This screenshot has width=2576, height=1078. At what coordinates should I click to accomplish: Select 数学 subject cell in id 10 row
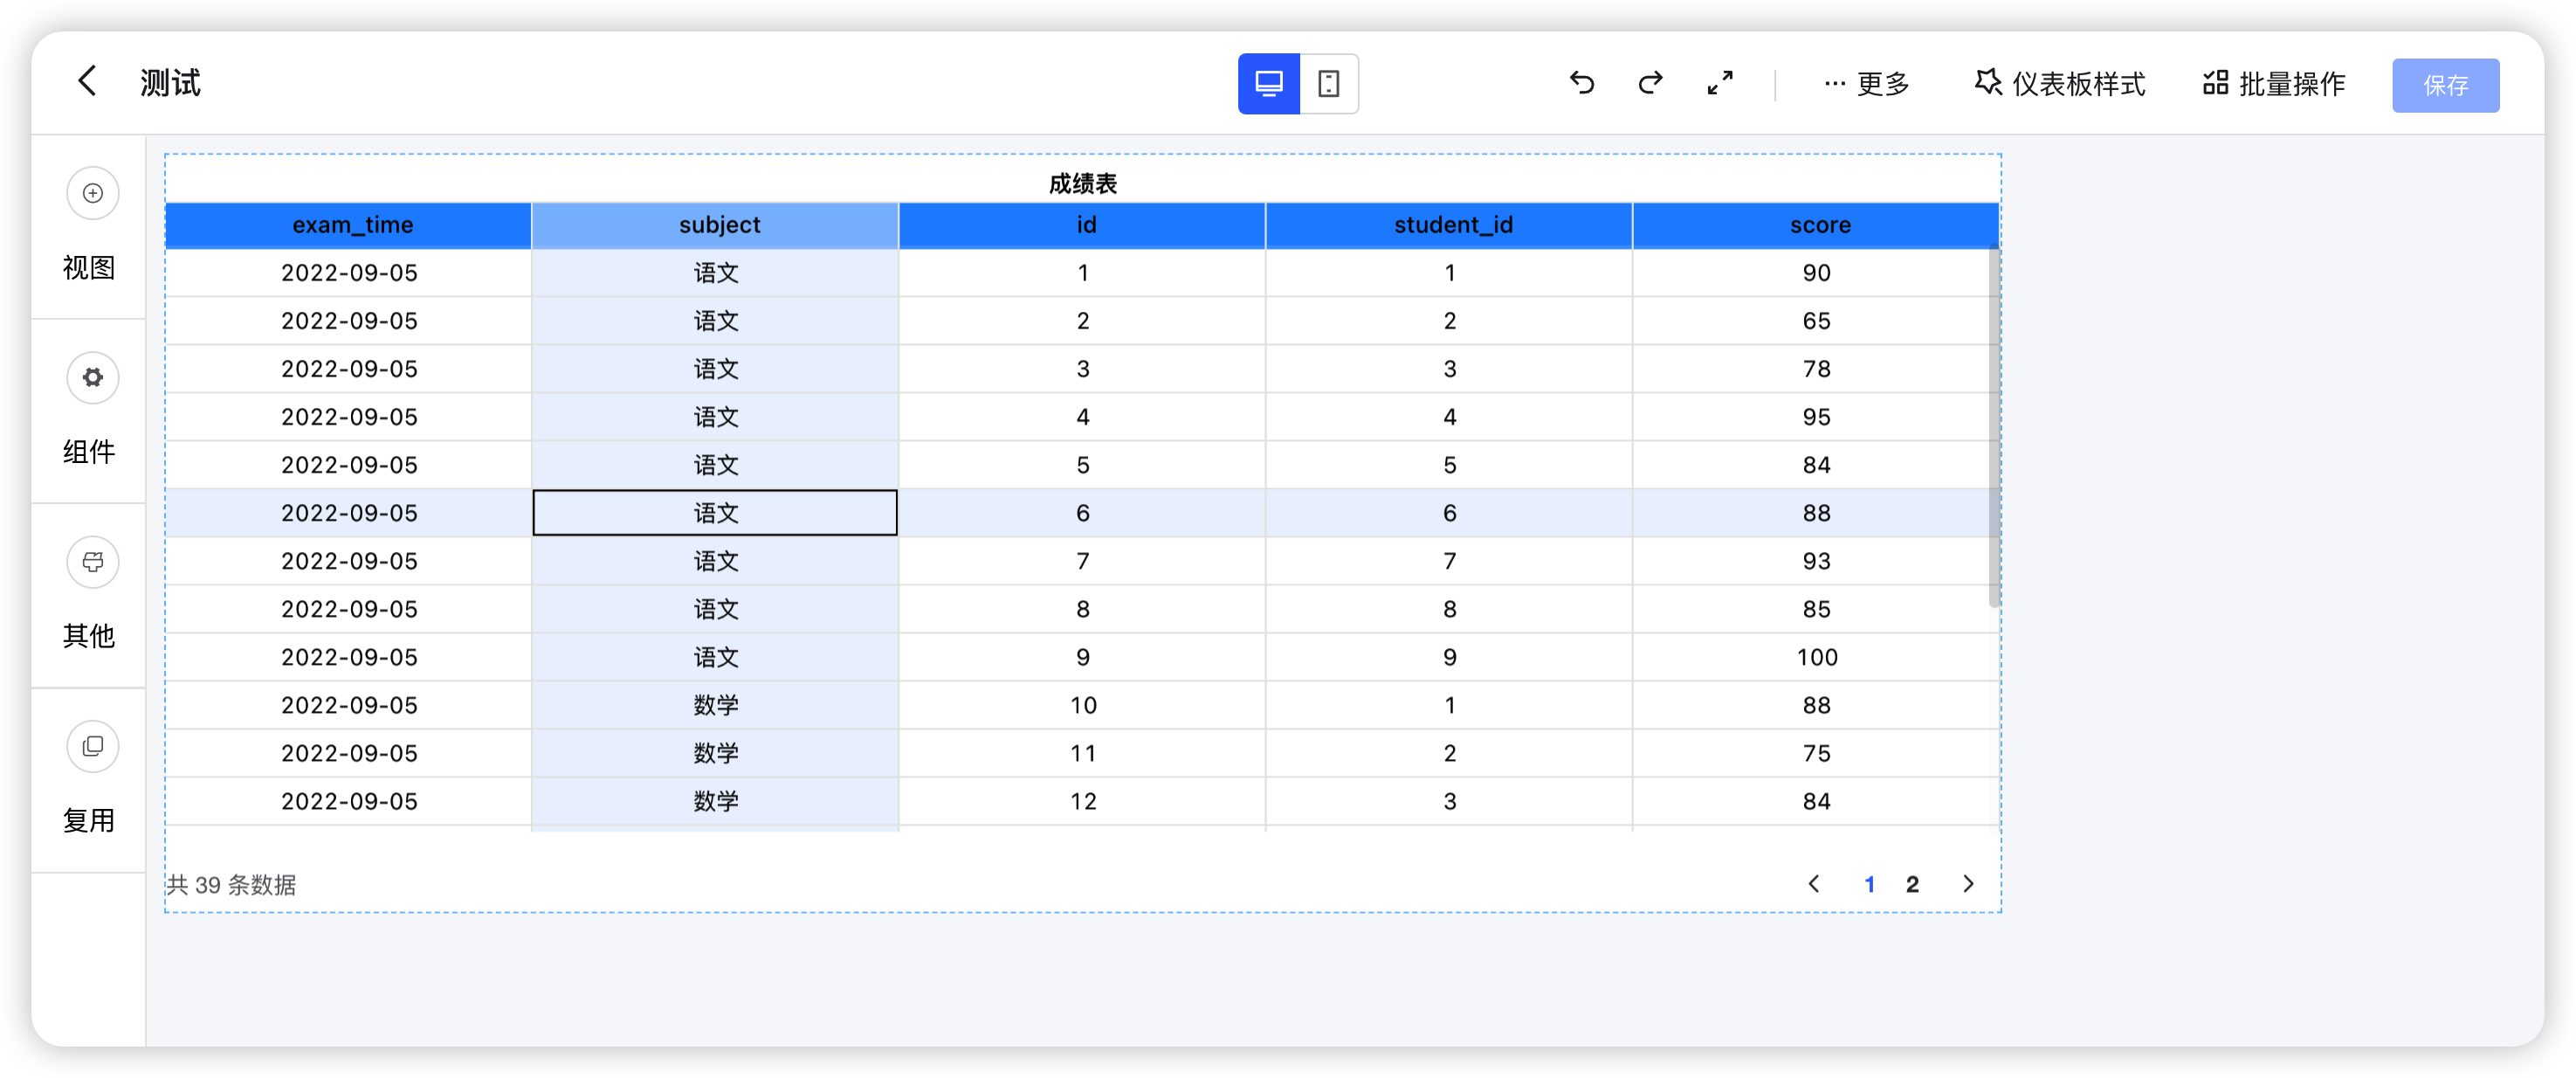pos(715,705)
